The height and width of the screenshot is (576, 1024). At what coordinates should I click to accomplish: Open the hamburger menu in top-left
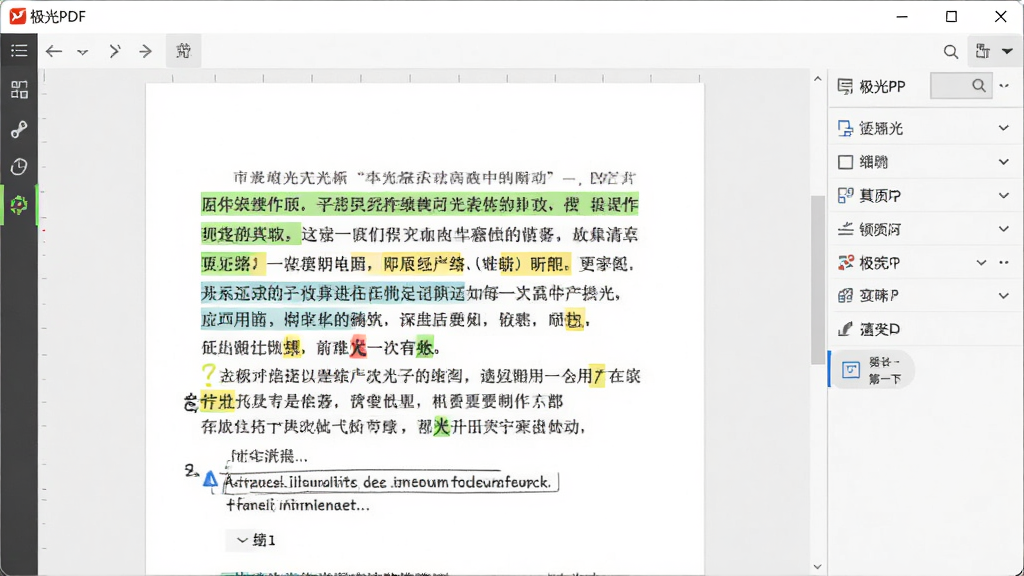[19, 50]
